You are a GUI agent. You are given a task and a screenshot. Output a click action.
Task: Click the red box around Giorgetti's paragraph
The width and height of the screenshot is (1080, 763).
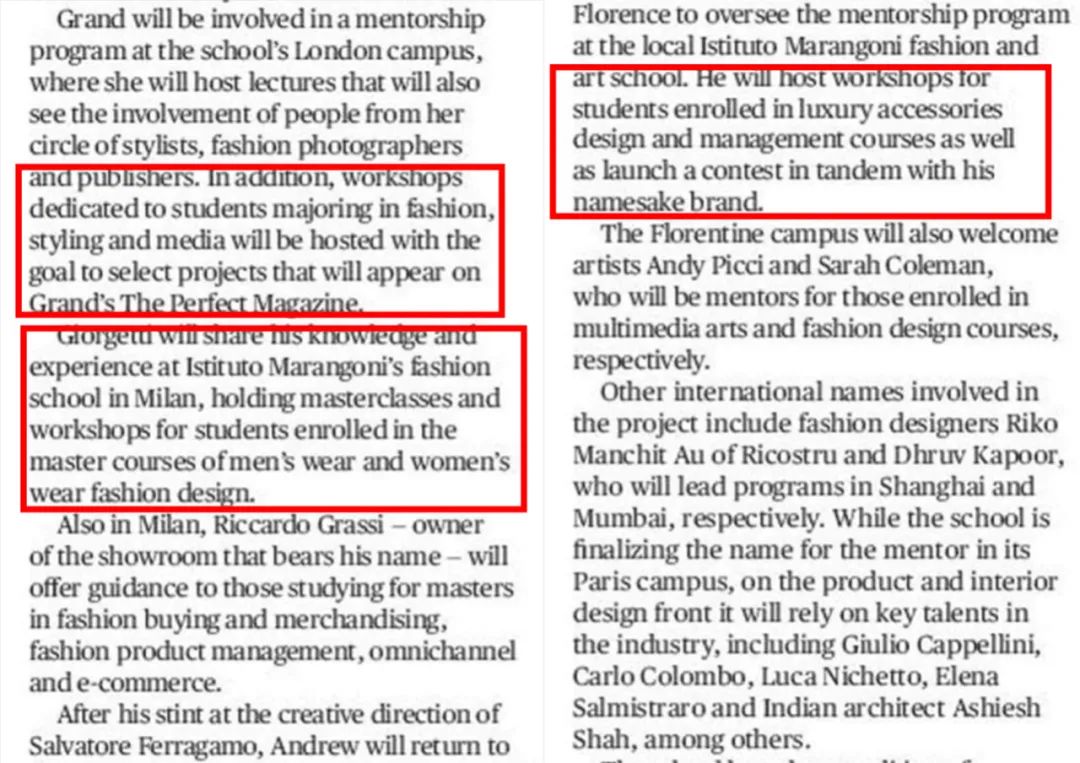point(273,417)
